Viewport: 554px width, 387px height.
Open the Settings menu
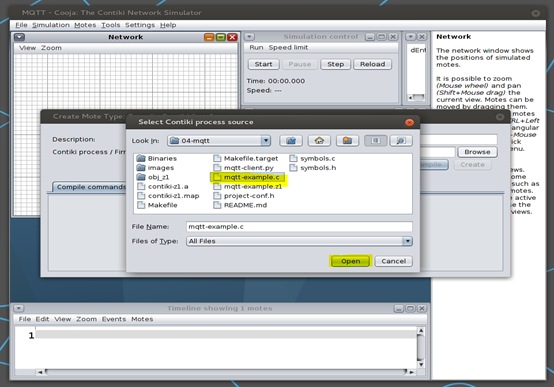point(140,25)
